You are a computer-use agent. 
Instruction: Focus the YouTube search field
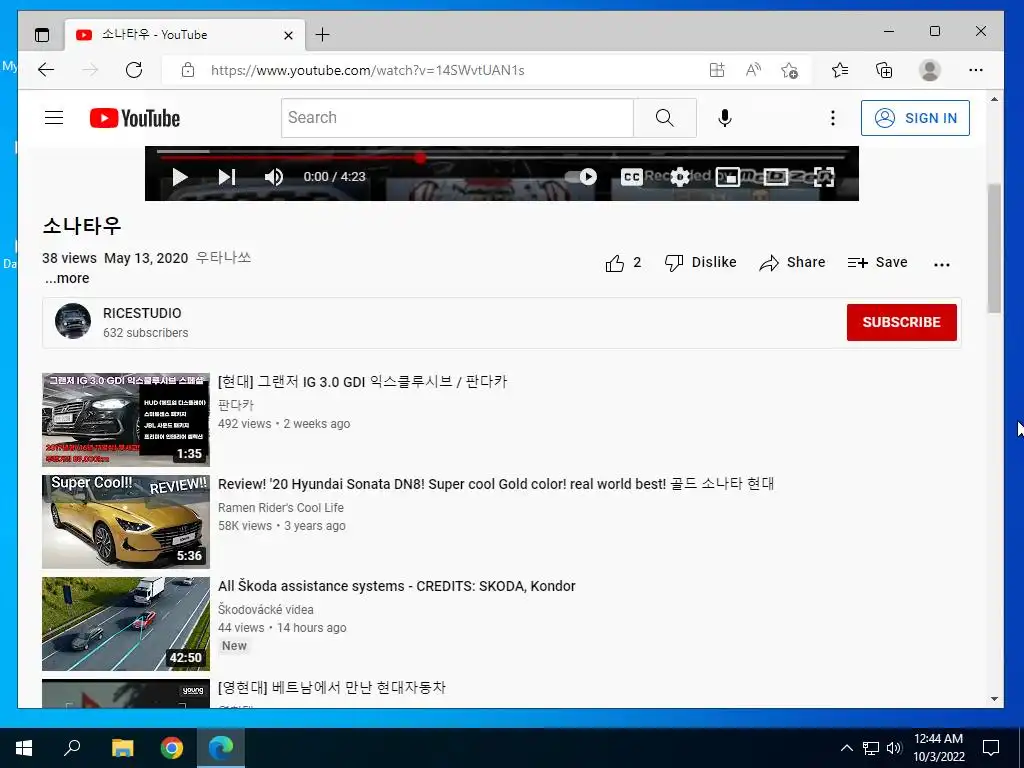[457, 118]
